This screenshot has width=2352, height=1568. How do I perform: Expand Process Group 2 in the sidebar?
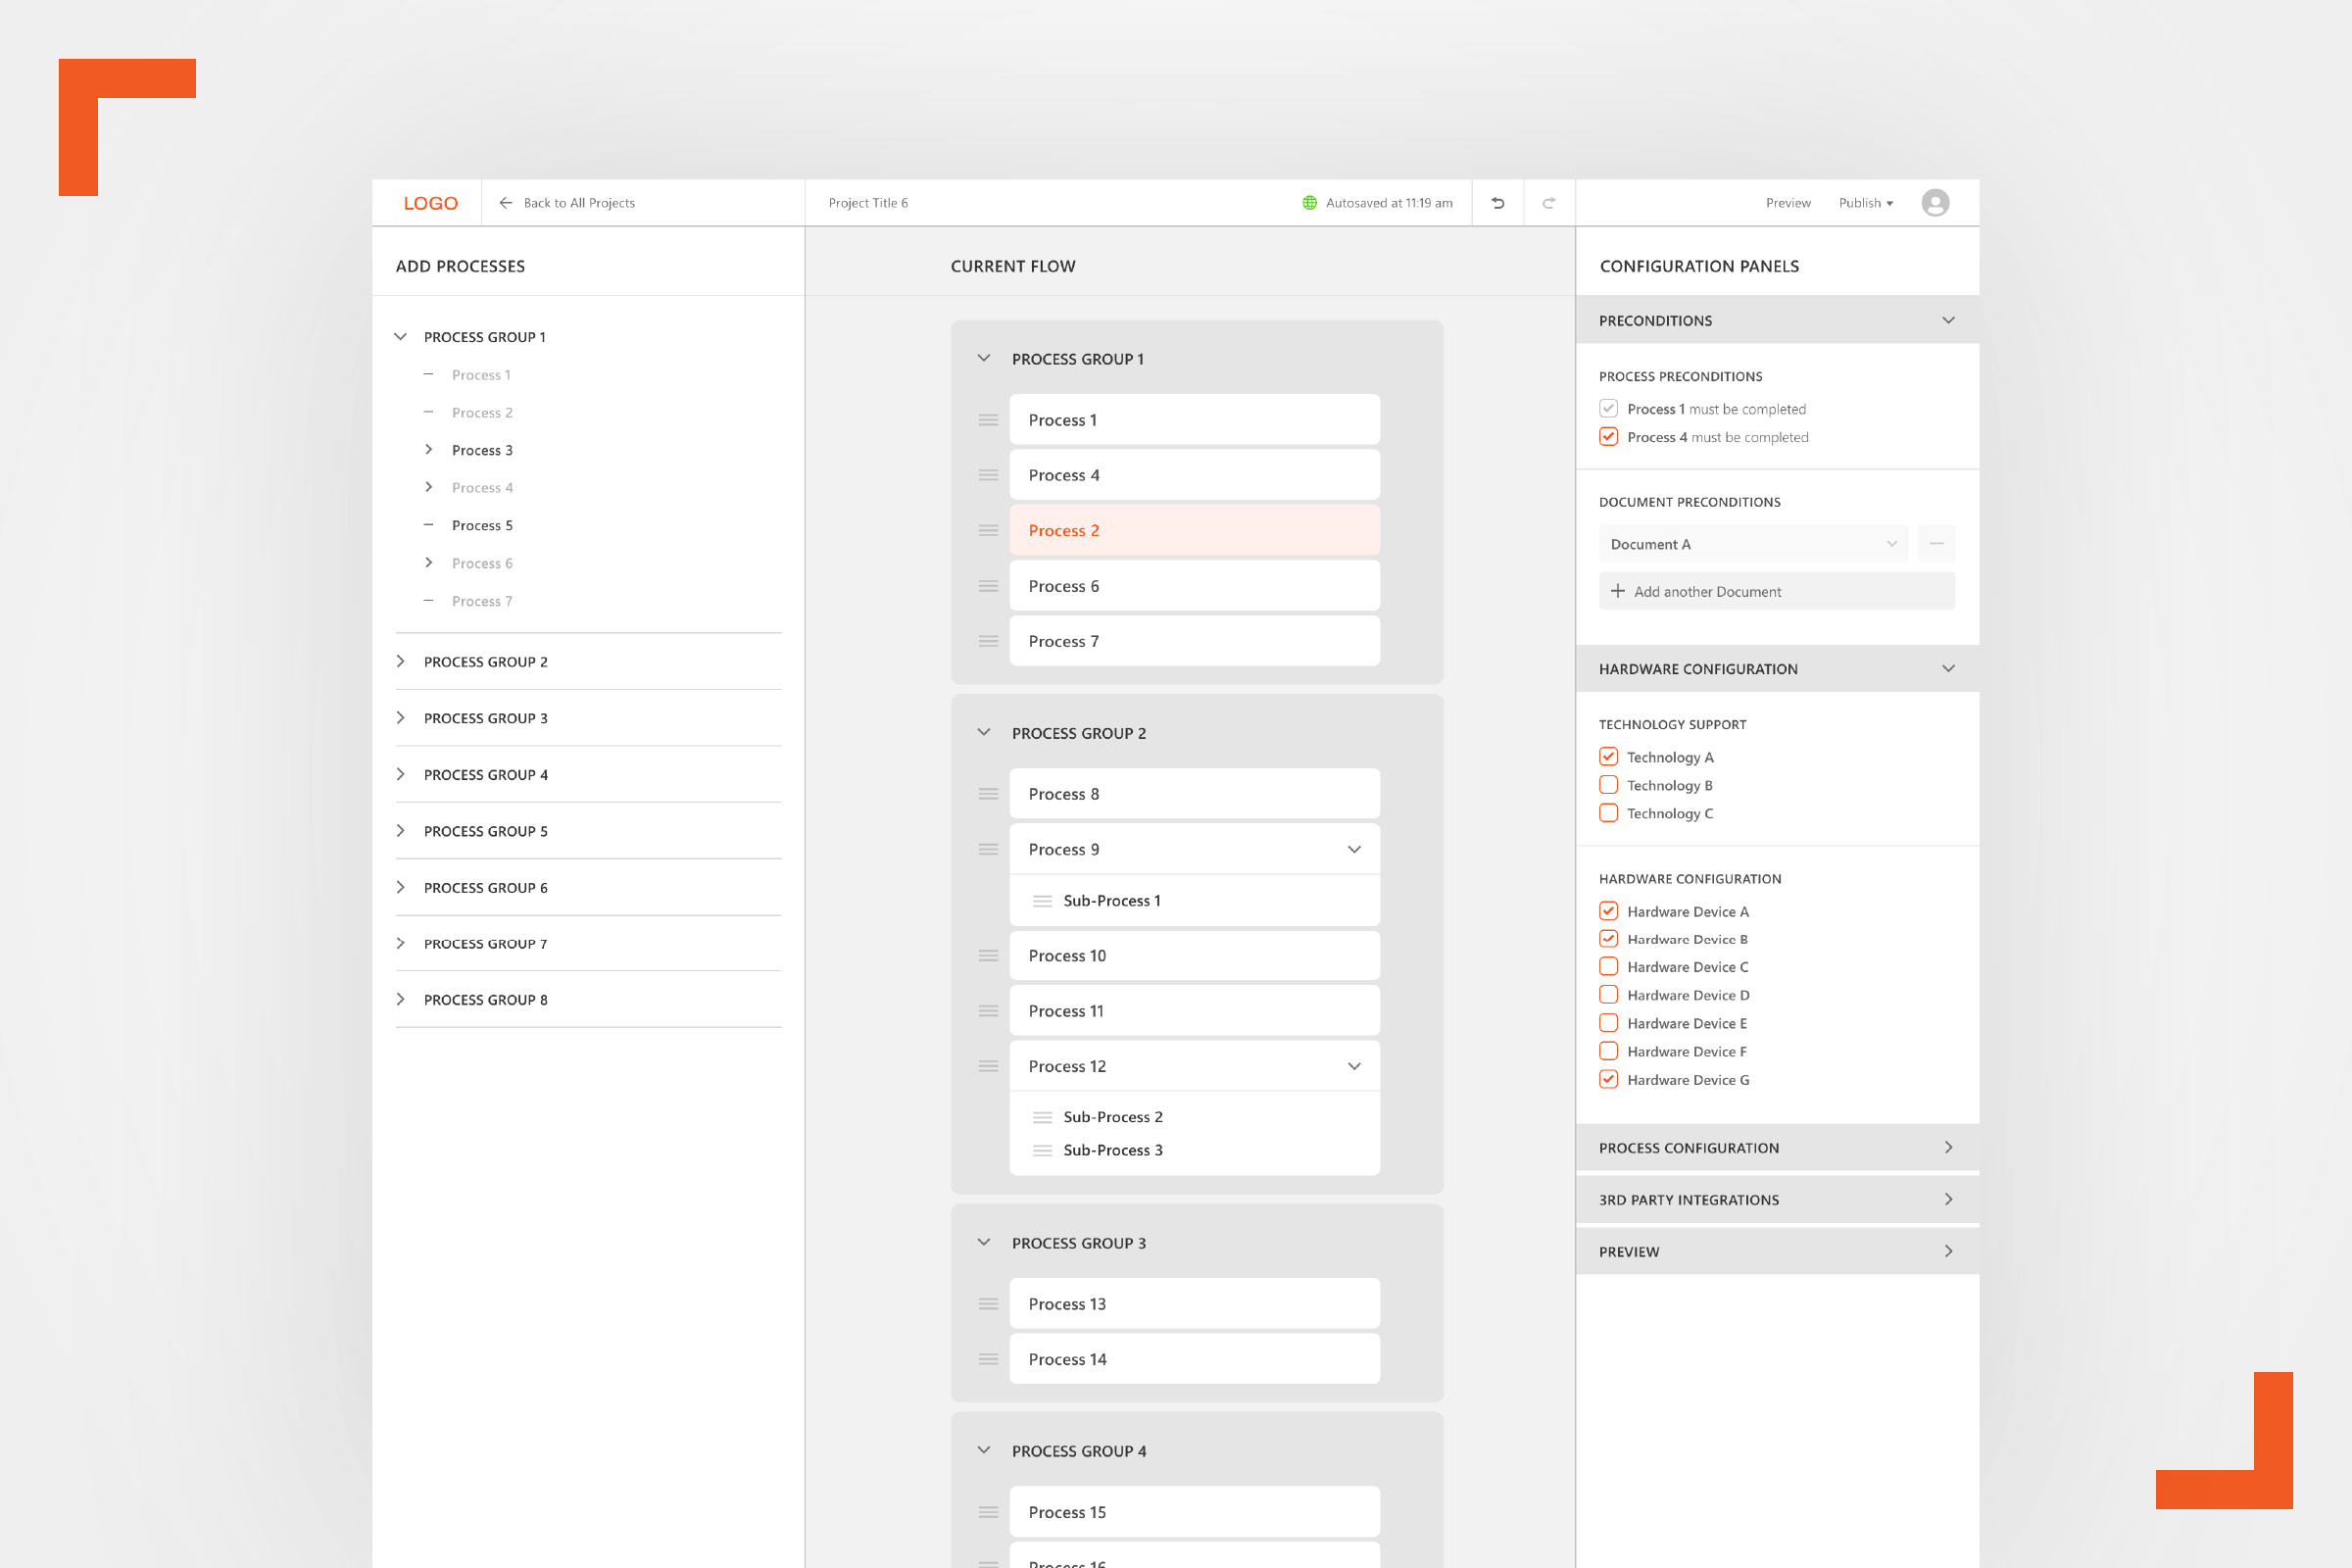tap(401, 662)
